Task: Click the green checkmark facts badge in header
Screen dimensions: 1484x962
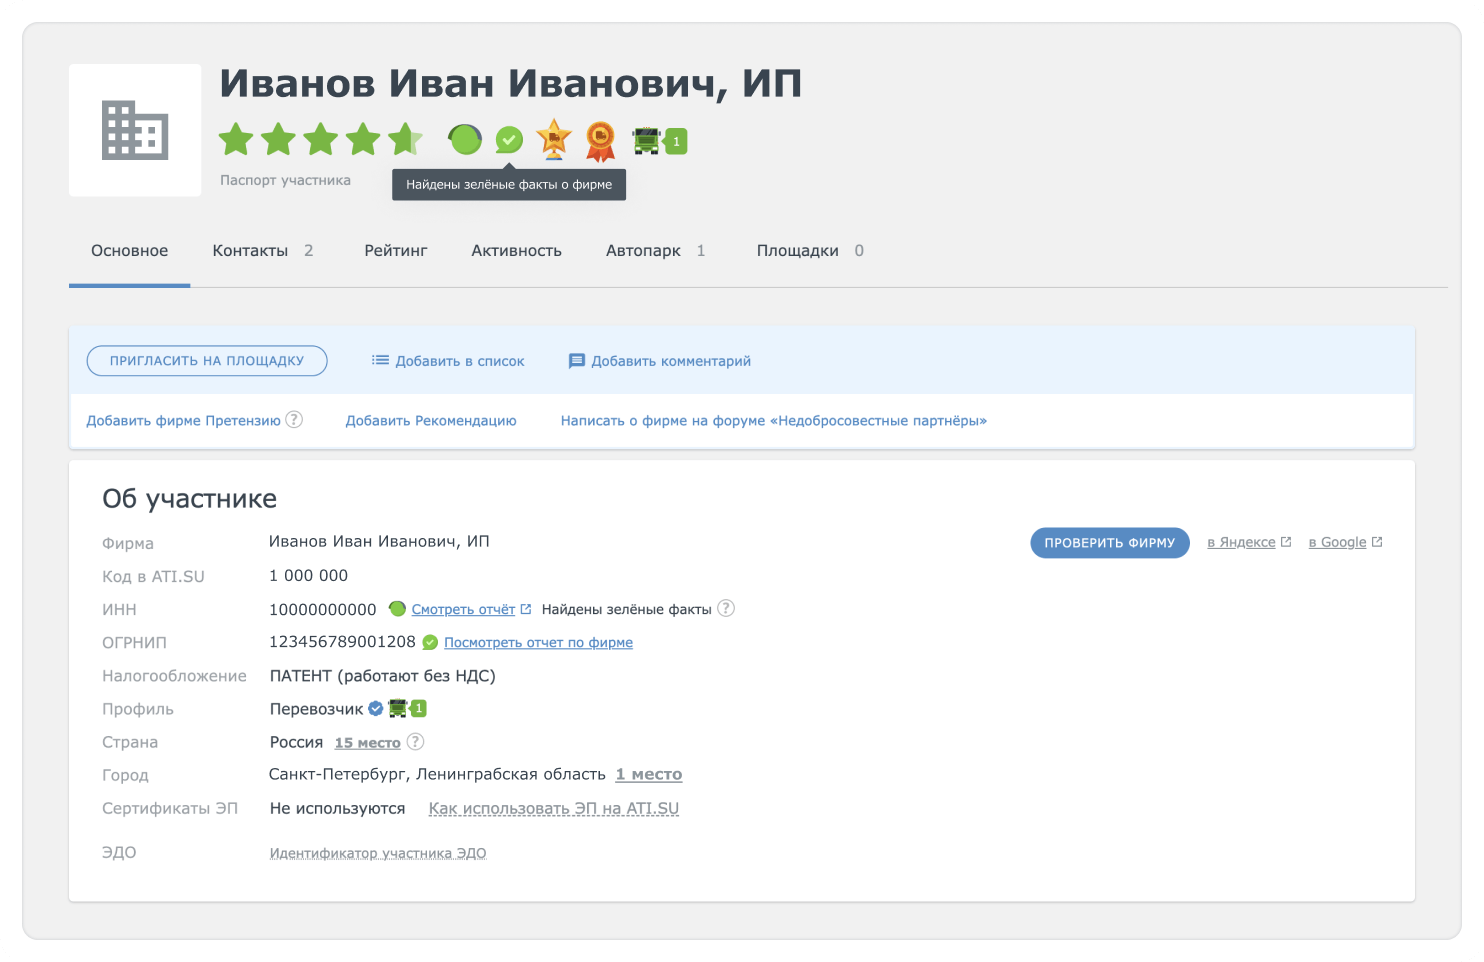Action: pos(509,140)
